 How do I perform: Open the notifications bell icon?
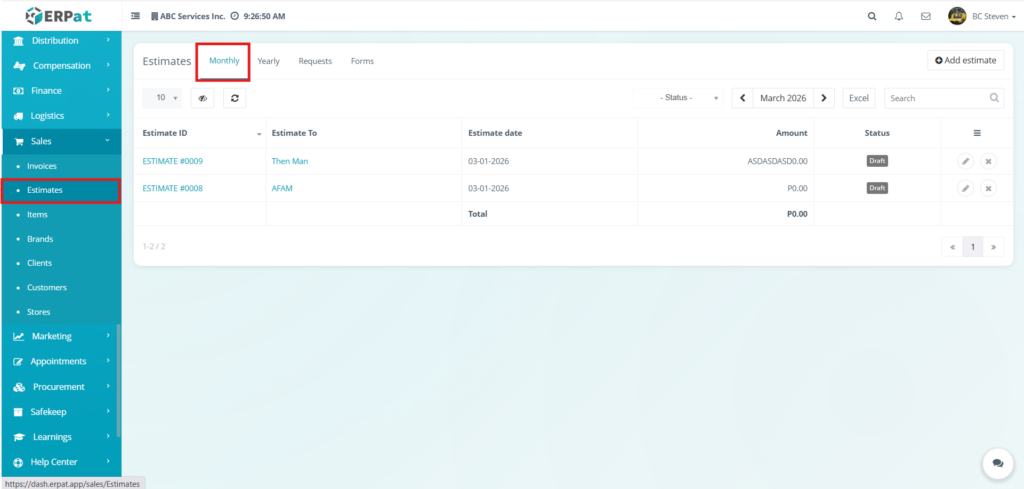pos(899,16)
